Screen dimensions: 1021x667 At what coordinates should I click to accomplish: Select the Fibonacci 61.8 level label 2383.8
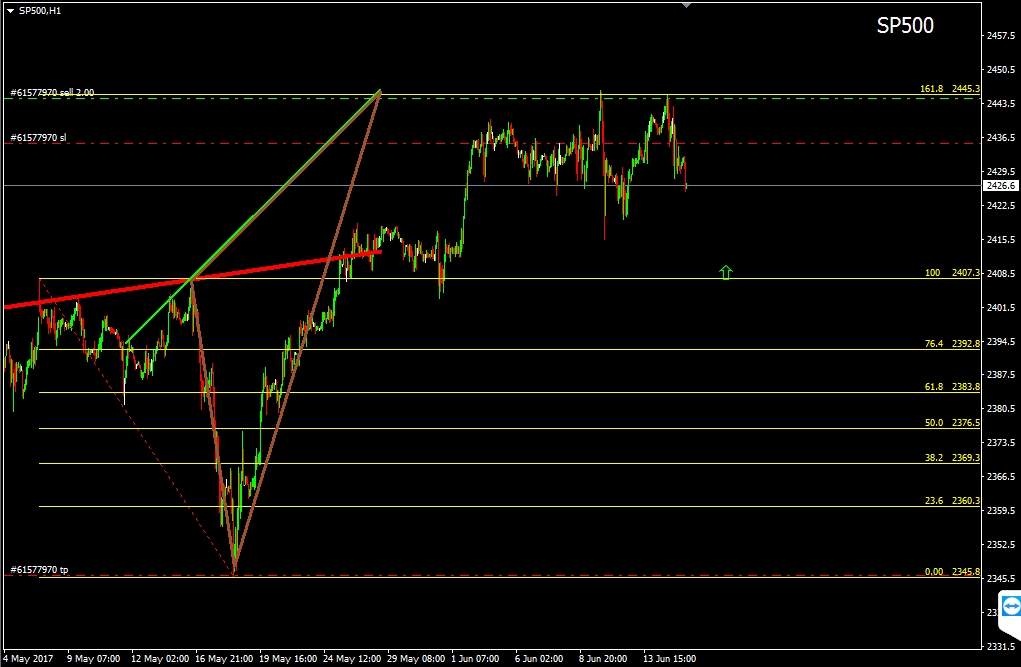(952, 387)
